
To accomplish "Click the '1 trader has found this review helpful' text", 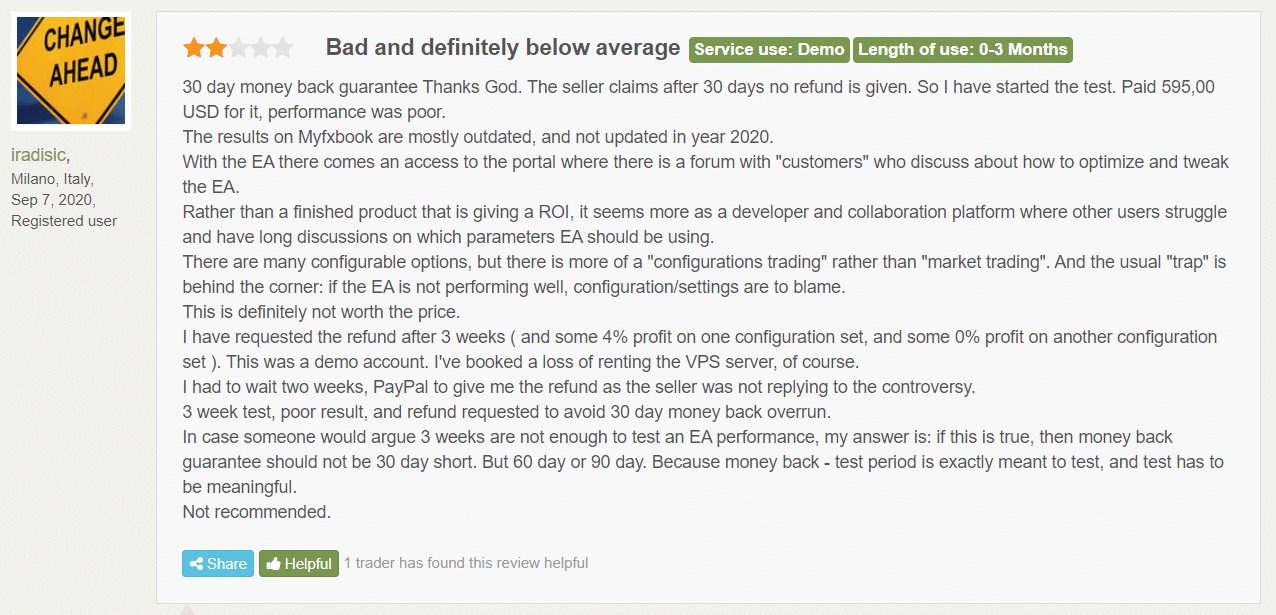I will (466, 563).
